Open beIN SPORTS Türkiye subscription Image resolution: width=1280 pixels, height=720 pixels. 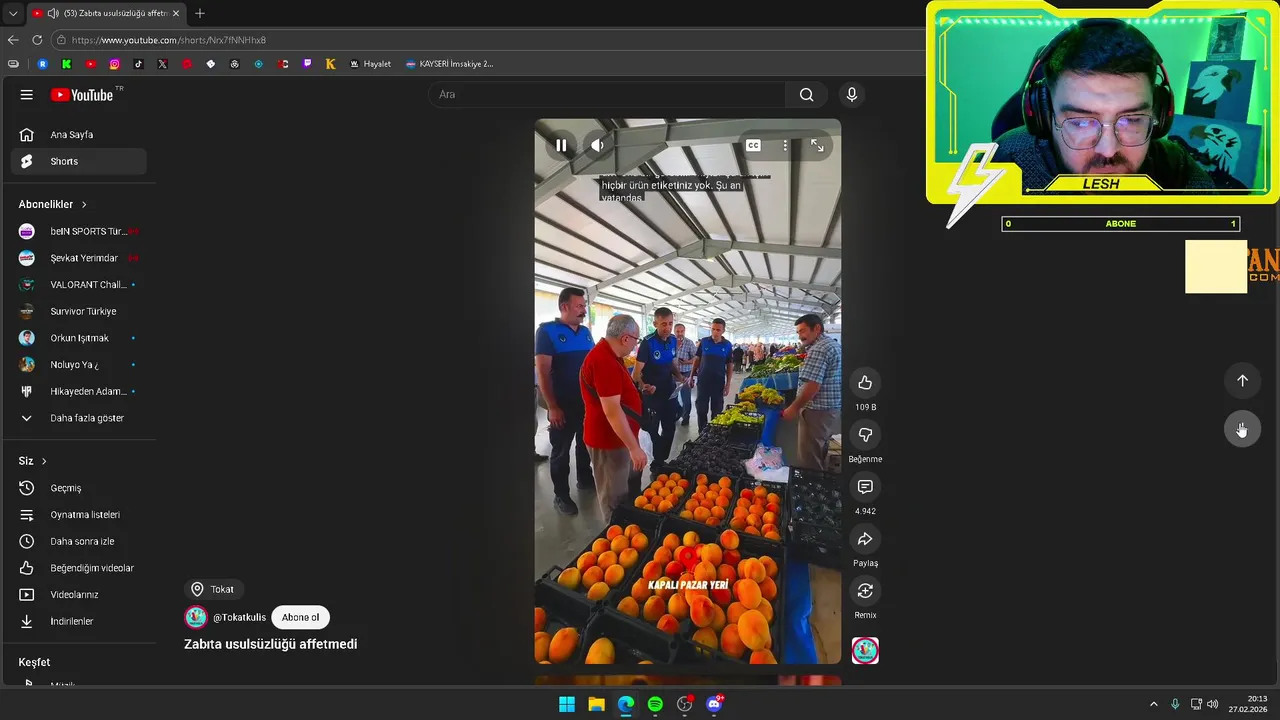[80, 231]
